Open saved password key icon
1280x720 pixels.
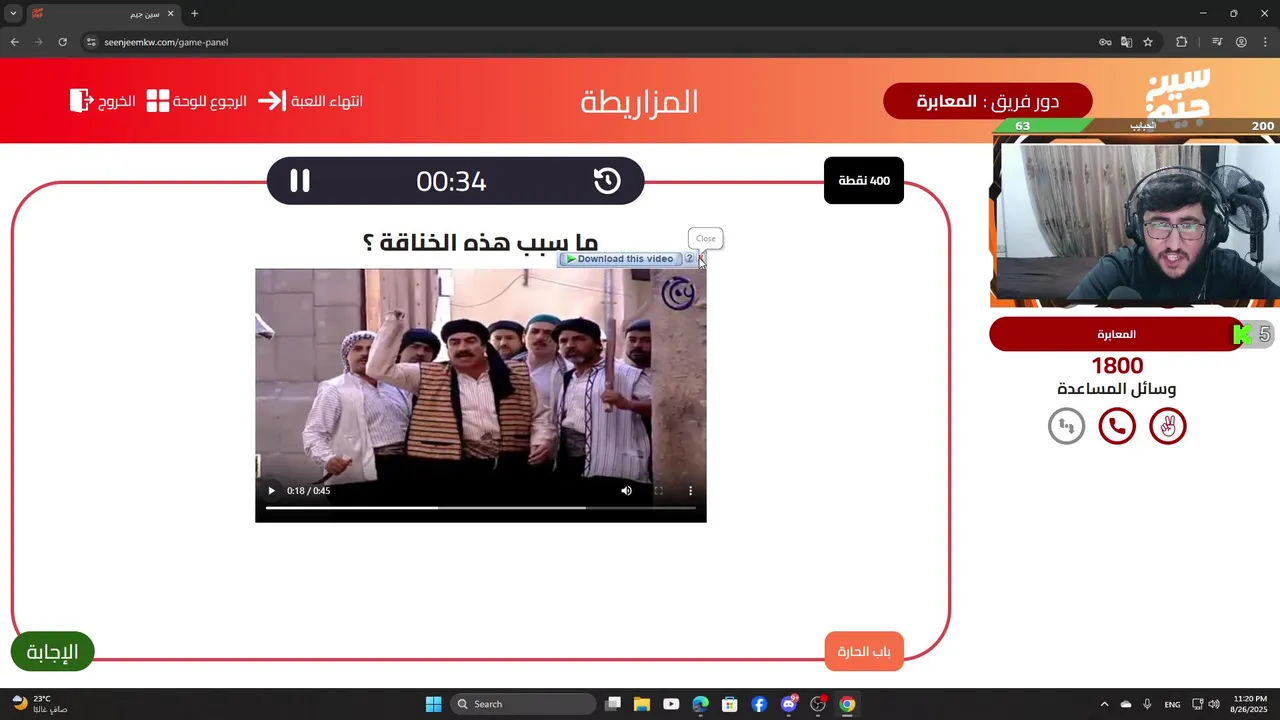[x=1105, y=42]
